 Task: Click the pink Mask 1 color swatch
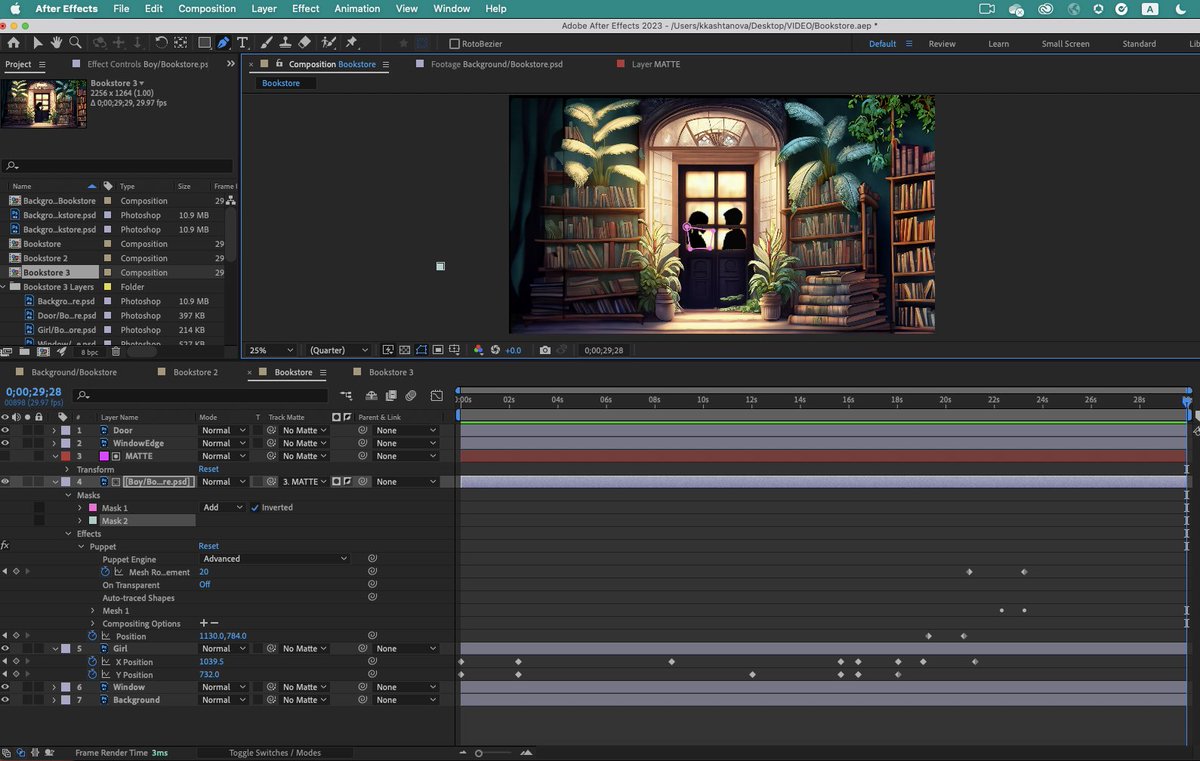[x=94, y=508]
